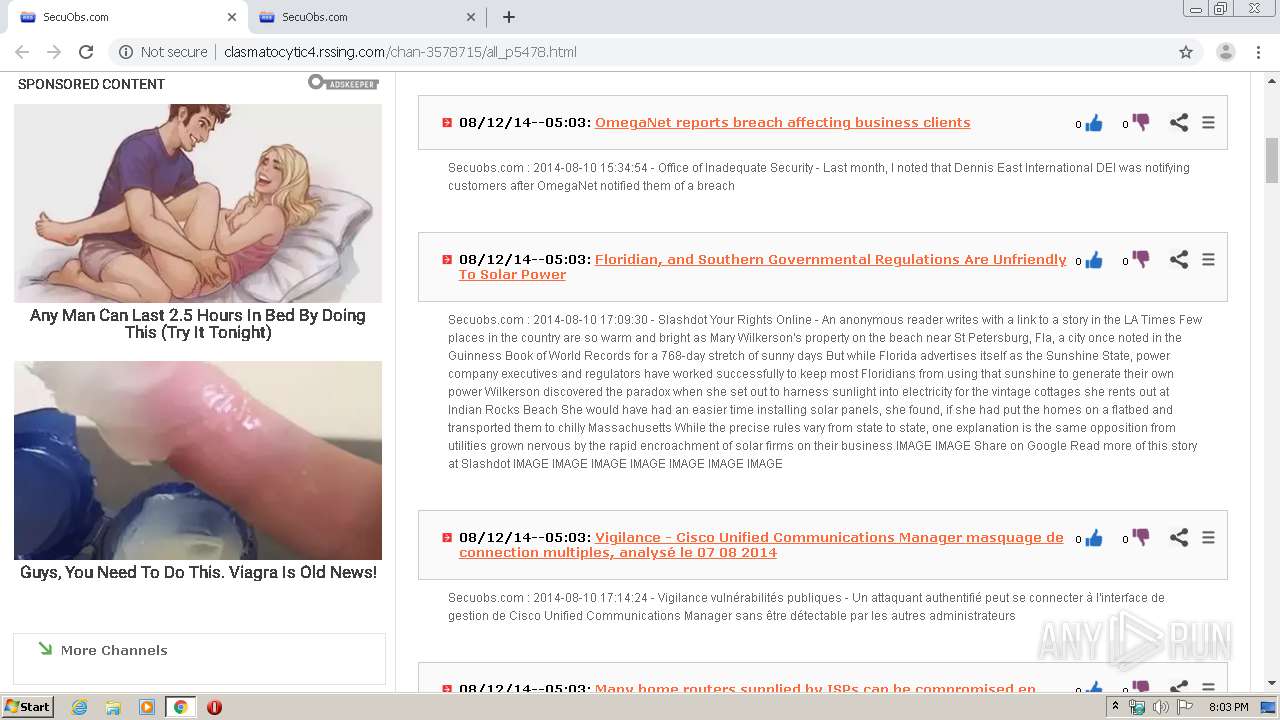Close the second SecuObs.com tab

tap(471, 17)
